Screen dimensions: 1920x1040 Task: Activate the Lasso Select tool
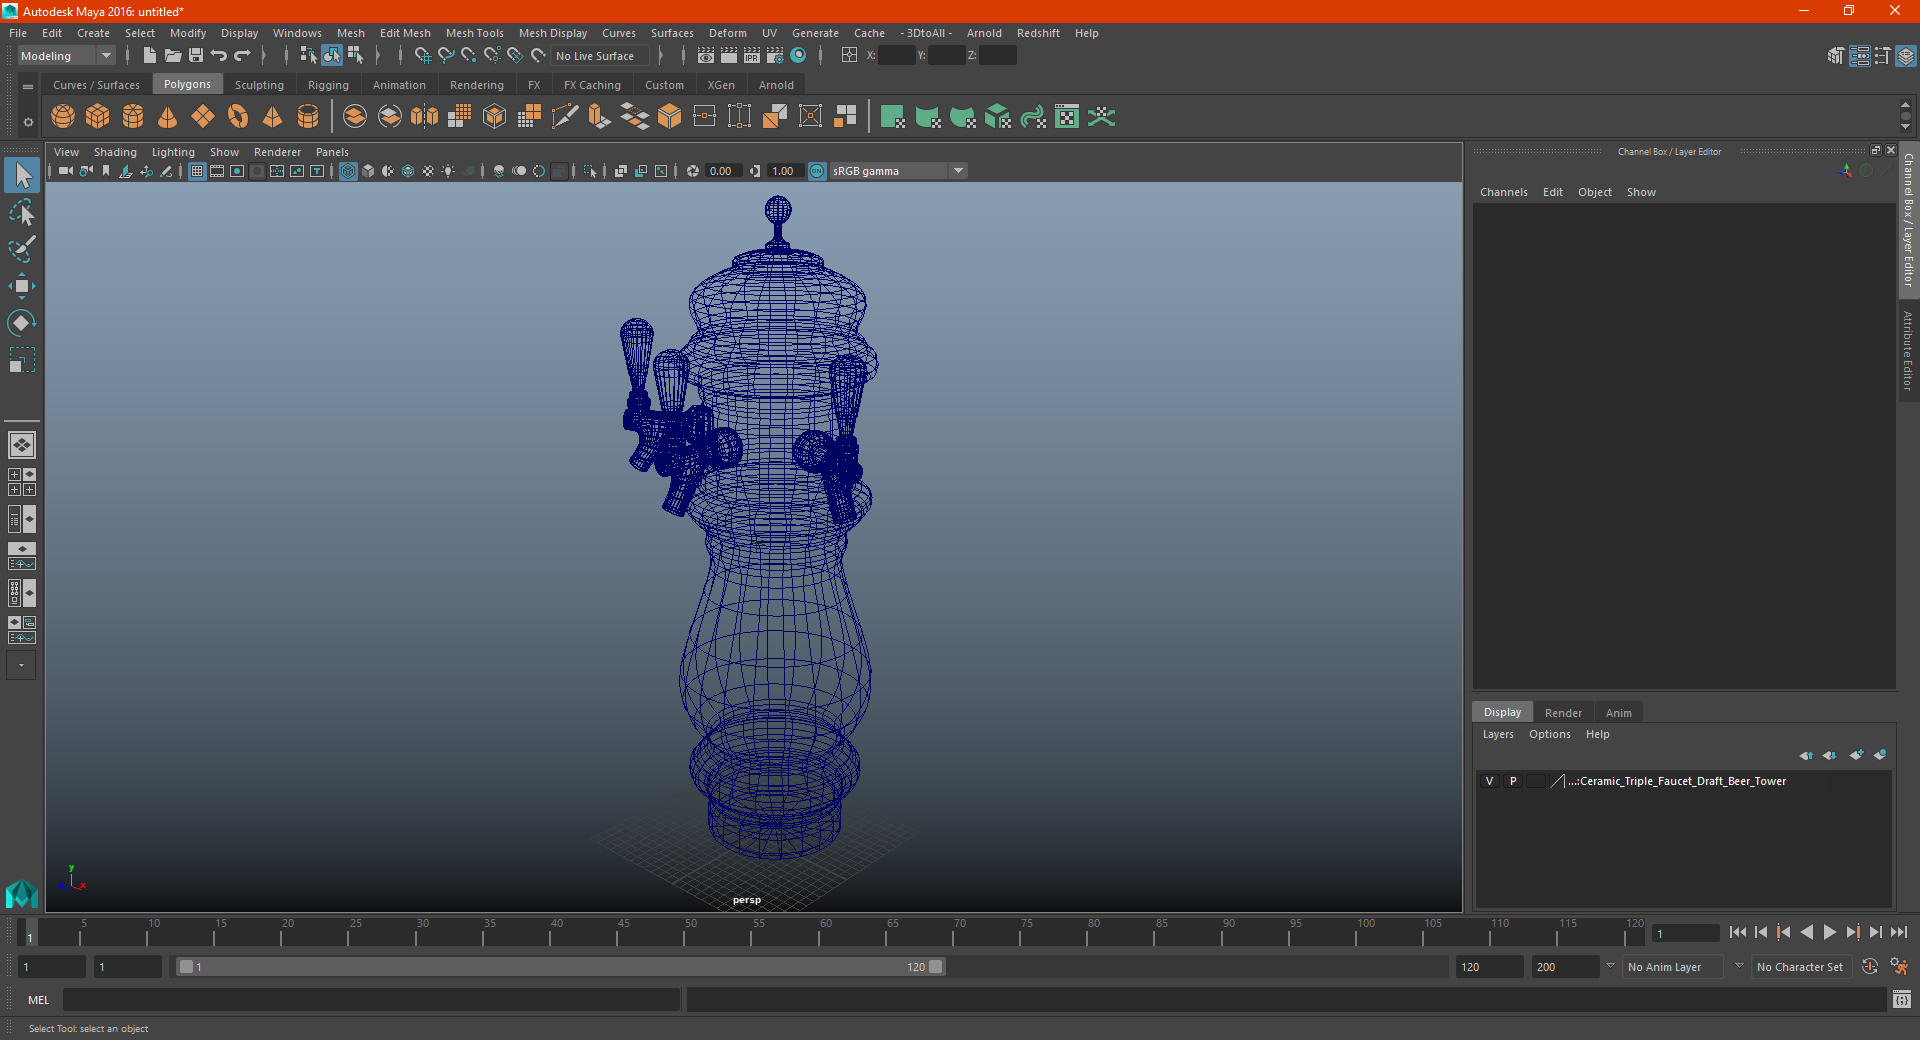[22, 213]
